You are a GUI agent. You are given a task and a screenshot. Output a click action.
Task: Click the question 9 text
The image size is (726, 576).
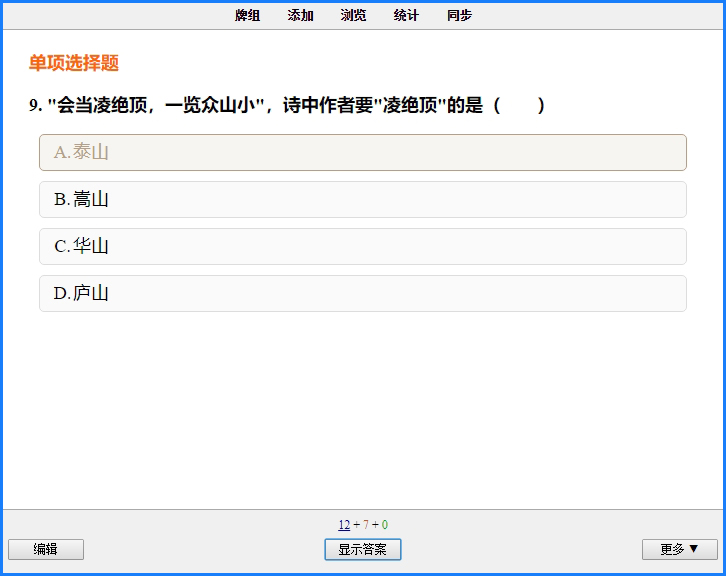pyautogui.click(x=287, y=106)
